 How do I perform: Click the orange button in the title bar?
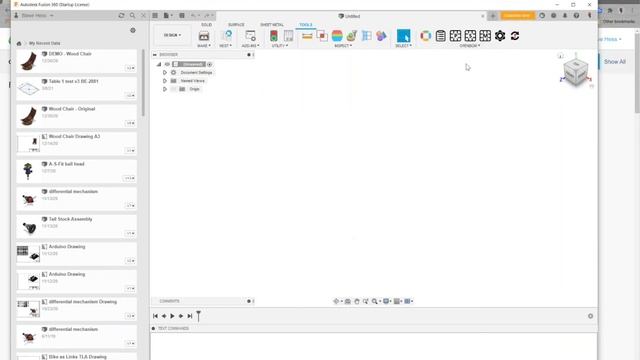[x=517, y=16]
